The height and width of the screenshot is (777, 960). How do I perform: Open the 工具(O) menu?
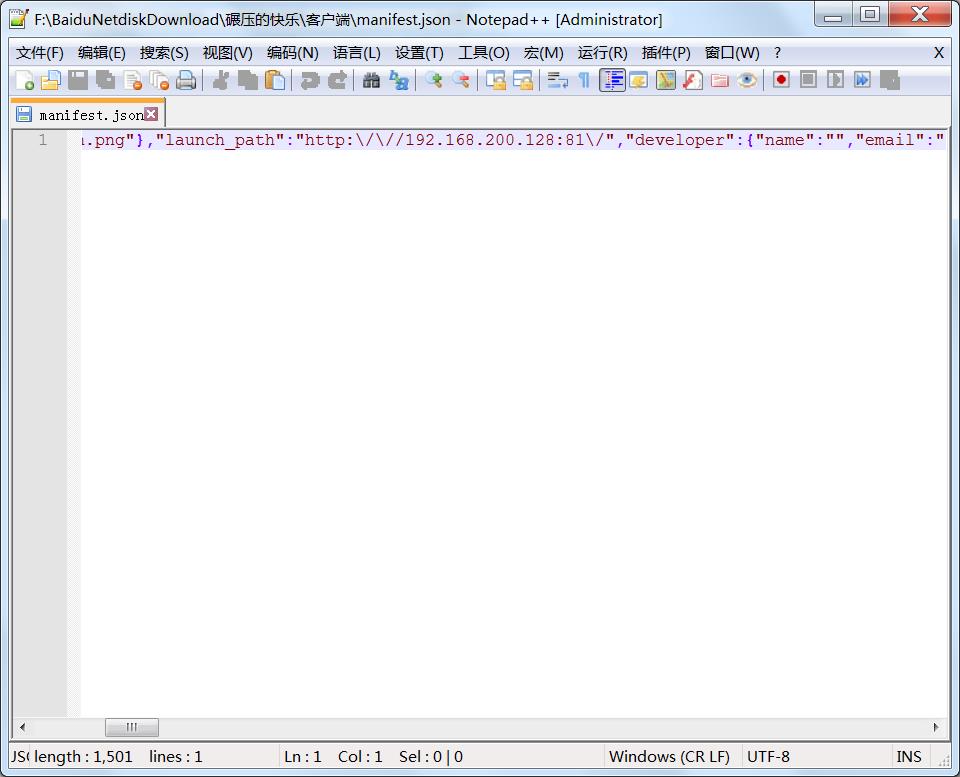point(484,53)
